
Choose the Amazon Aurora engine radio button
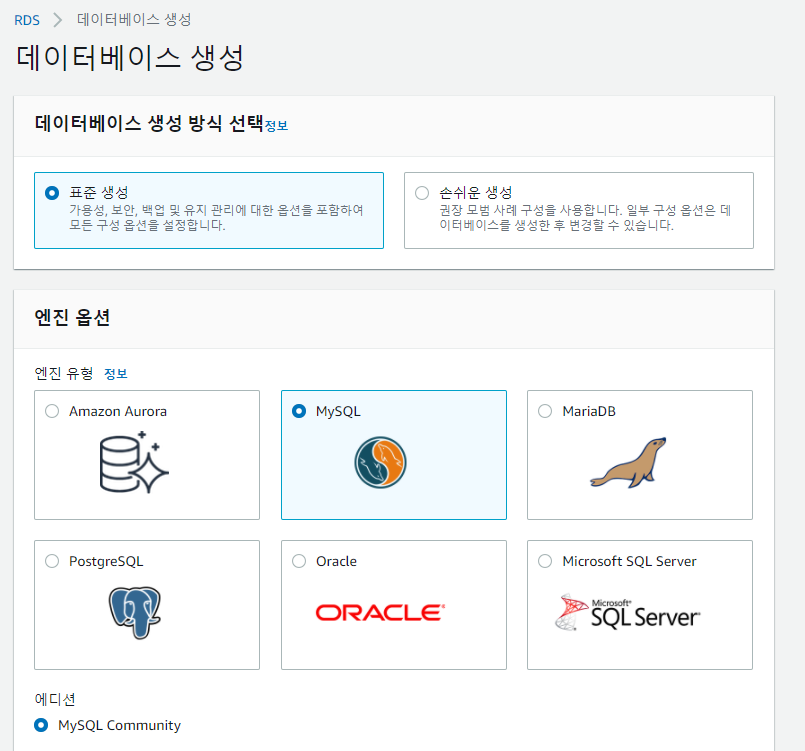coord(52,411)
